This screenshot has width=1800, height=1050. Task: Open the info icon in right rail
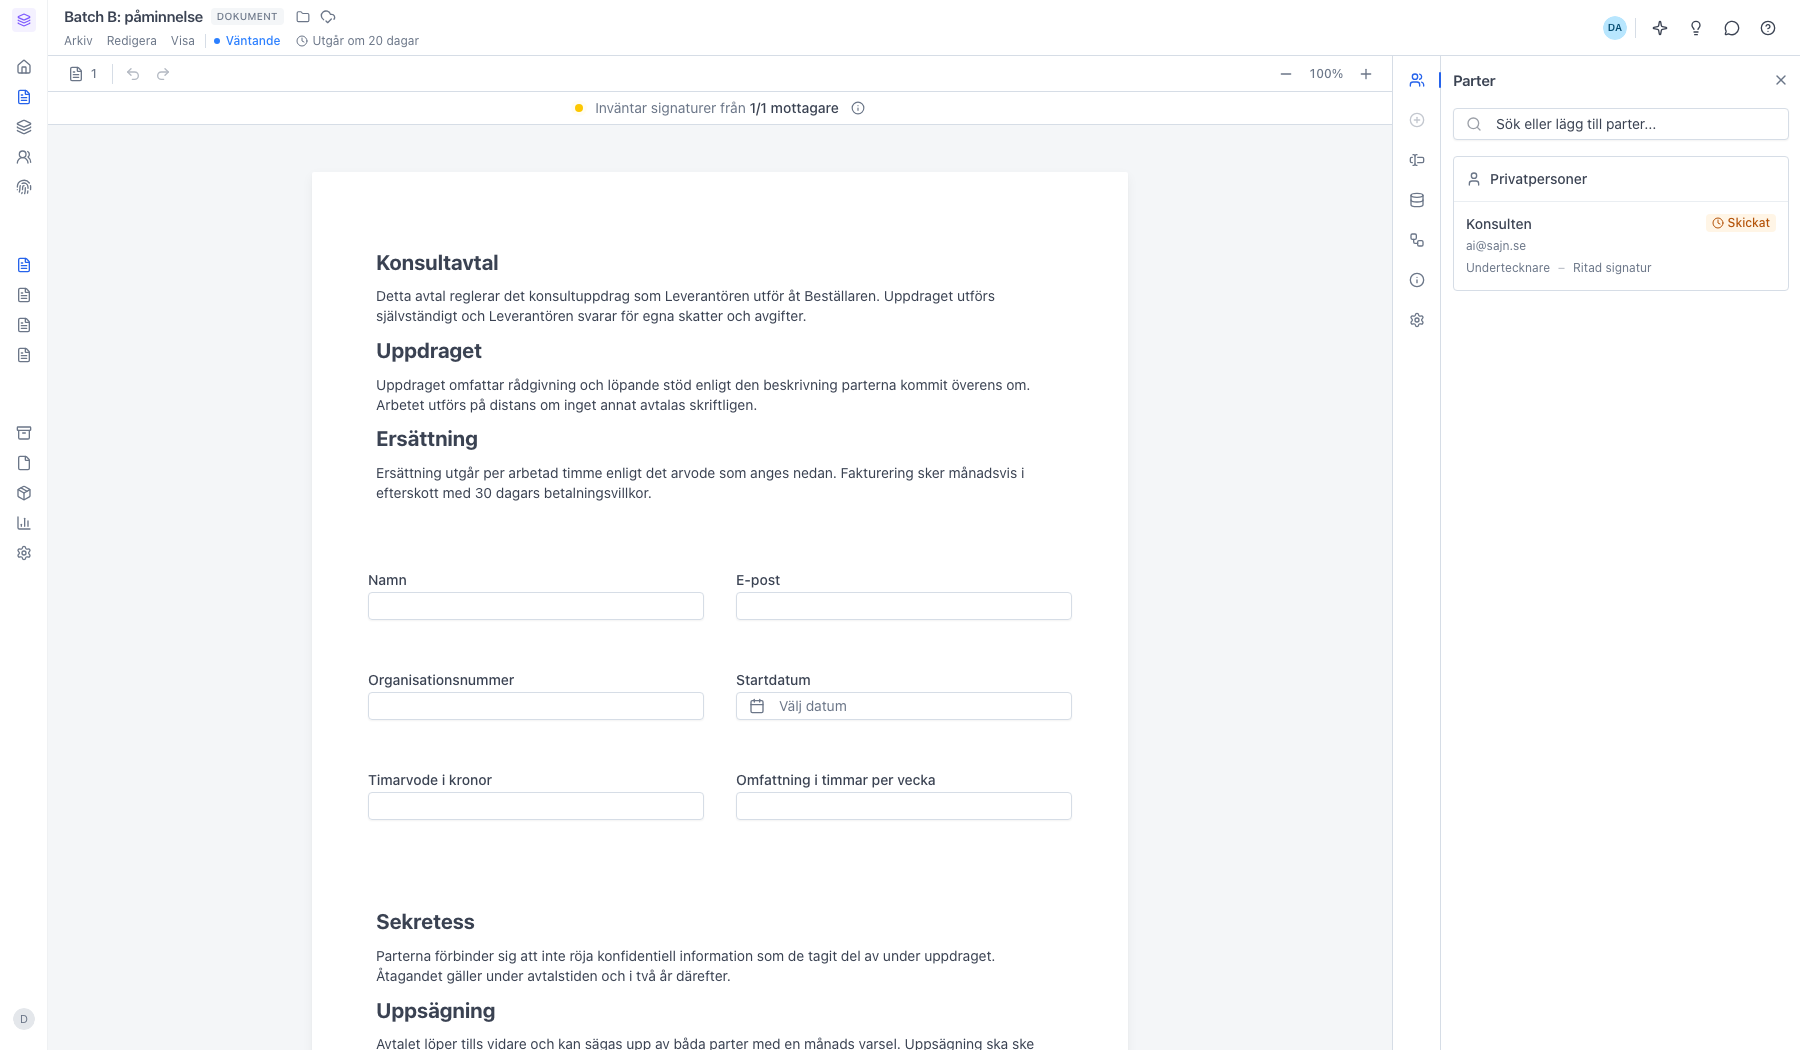[x=1417, y=280]
